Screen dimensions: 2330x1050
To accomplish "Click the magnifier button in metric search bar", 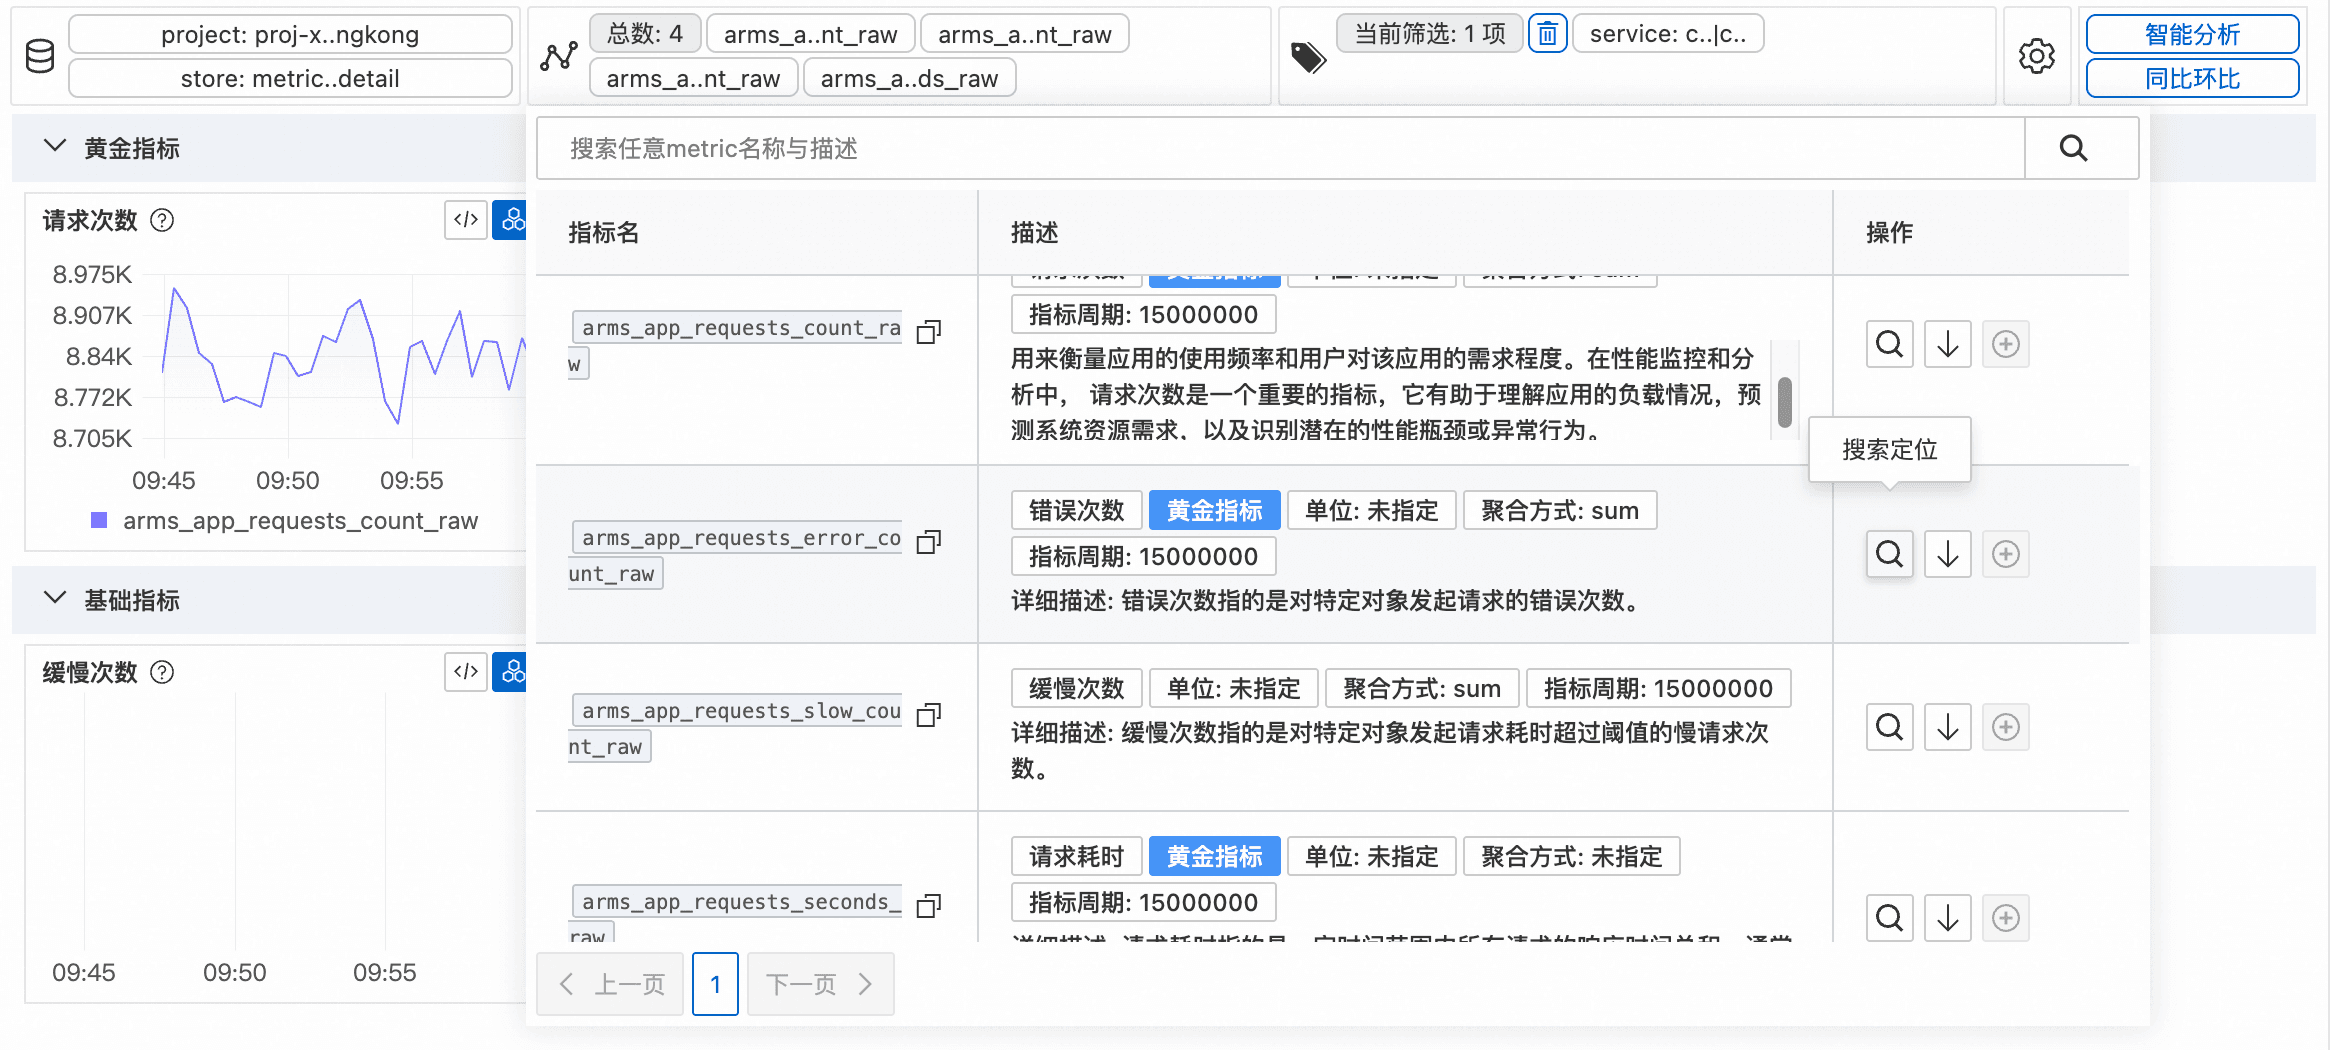I will coord(2073,149).
